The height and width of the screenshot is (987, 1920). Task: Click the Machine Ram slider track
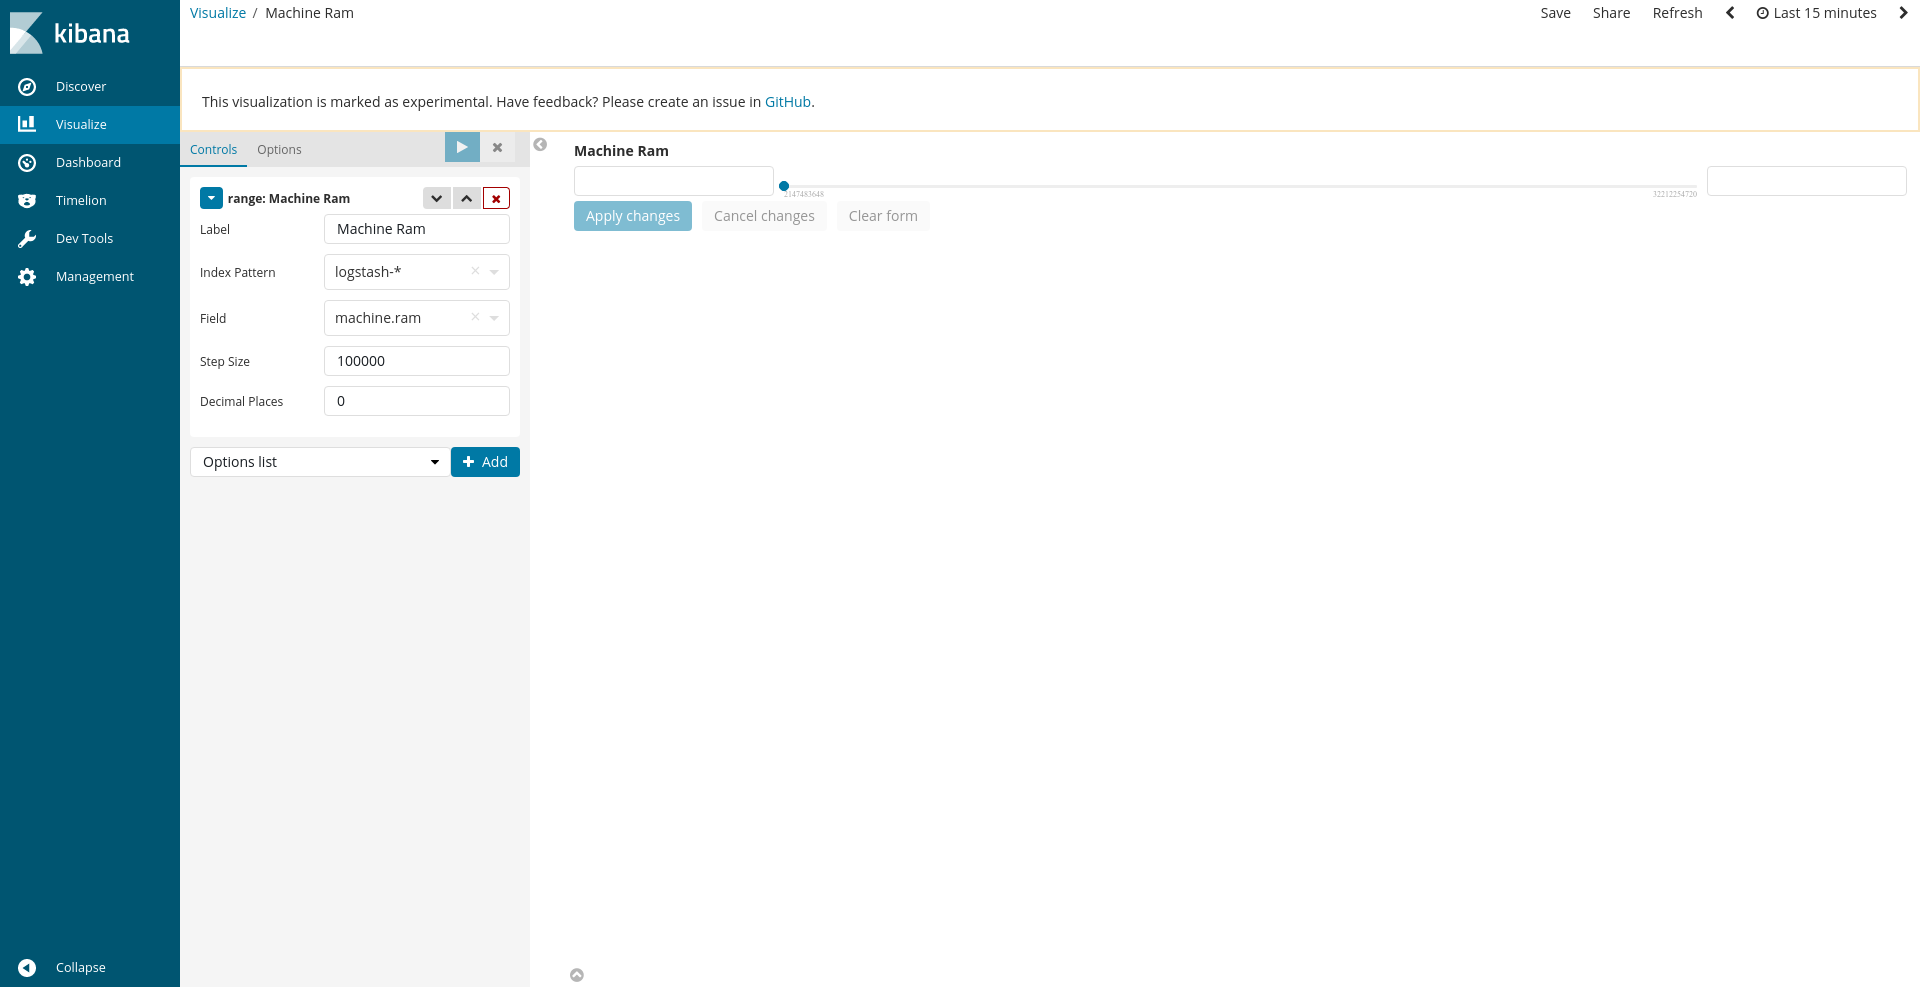(1240, 186)
